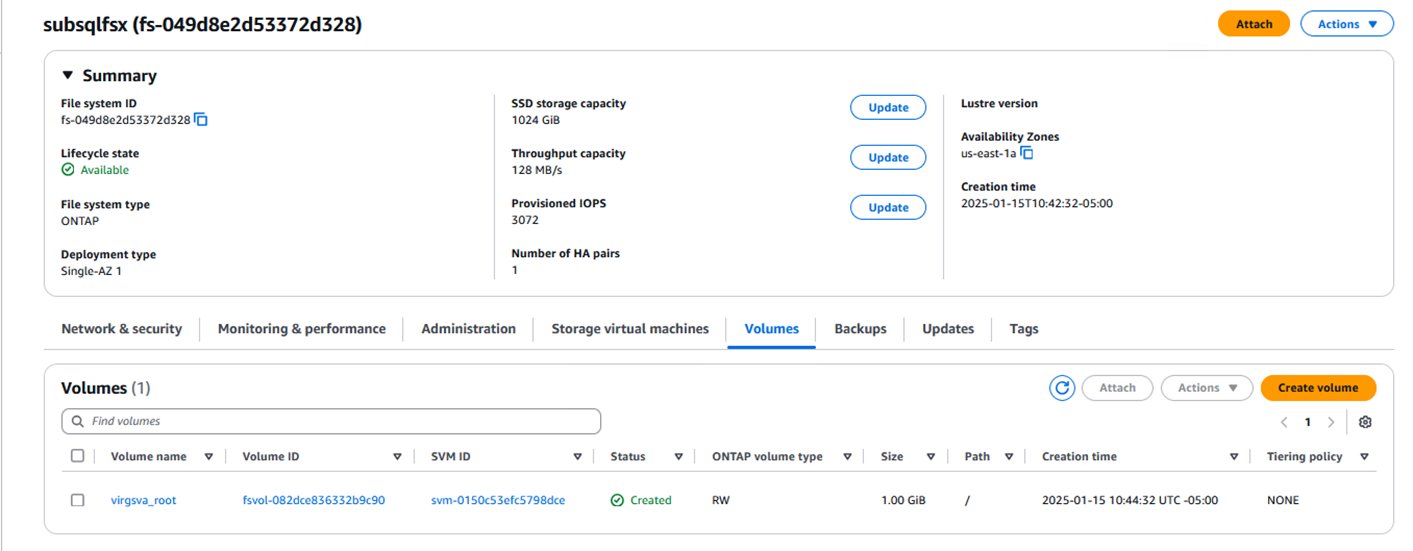Select all volumes header checkbox
Viewport: 1413px width, 551px height.
pyautogui.click(x=77, y=456)
